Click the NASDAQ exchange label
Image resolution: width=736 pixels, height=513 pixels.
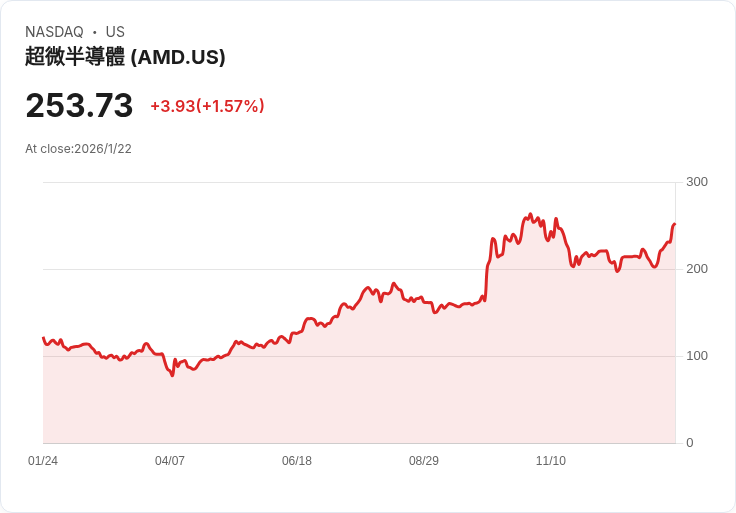tap(54, 32)
